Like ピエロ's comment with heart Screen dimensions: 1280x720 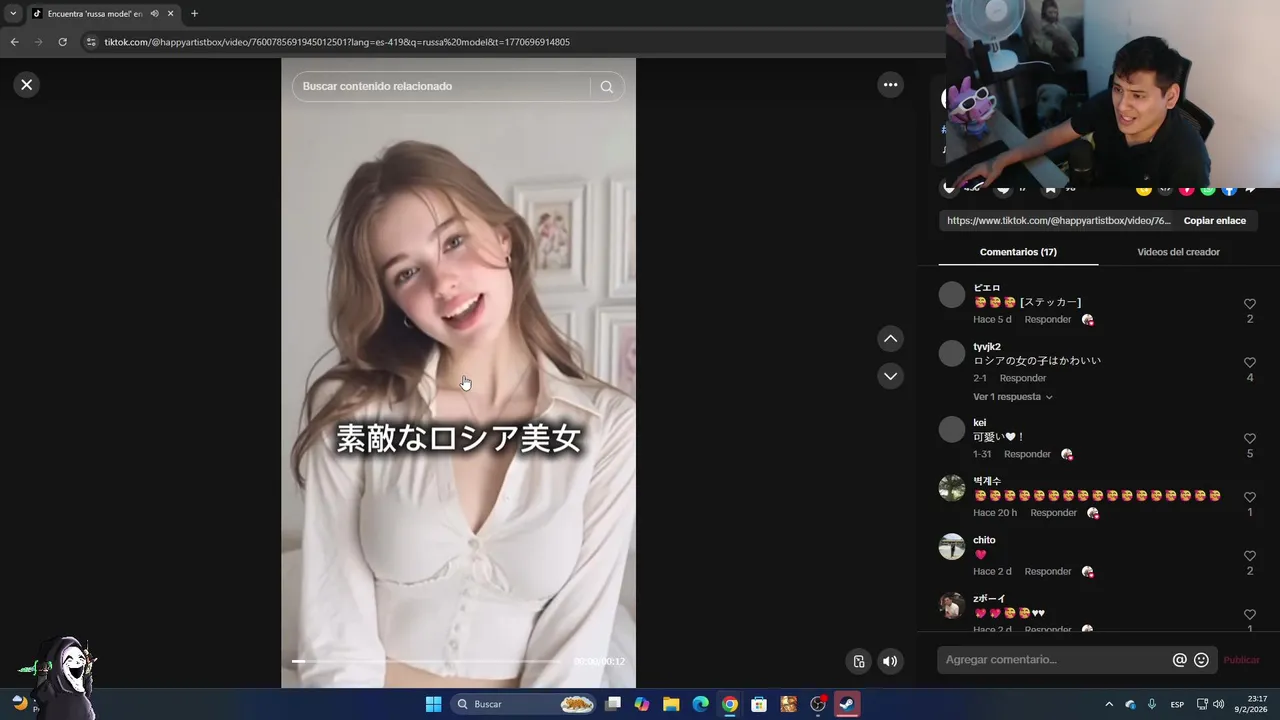point(1250,304)
